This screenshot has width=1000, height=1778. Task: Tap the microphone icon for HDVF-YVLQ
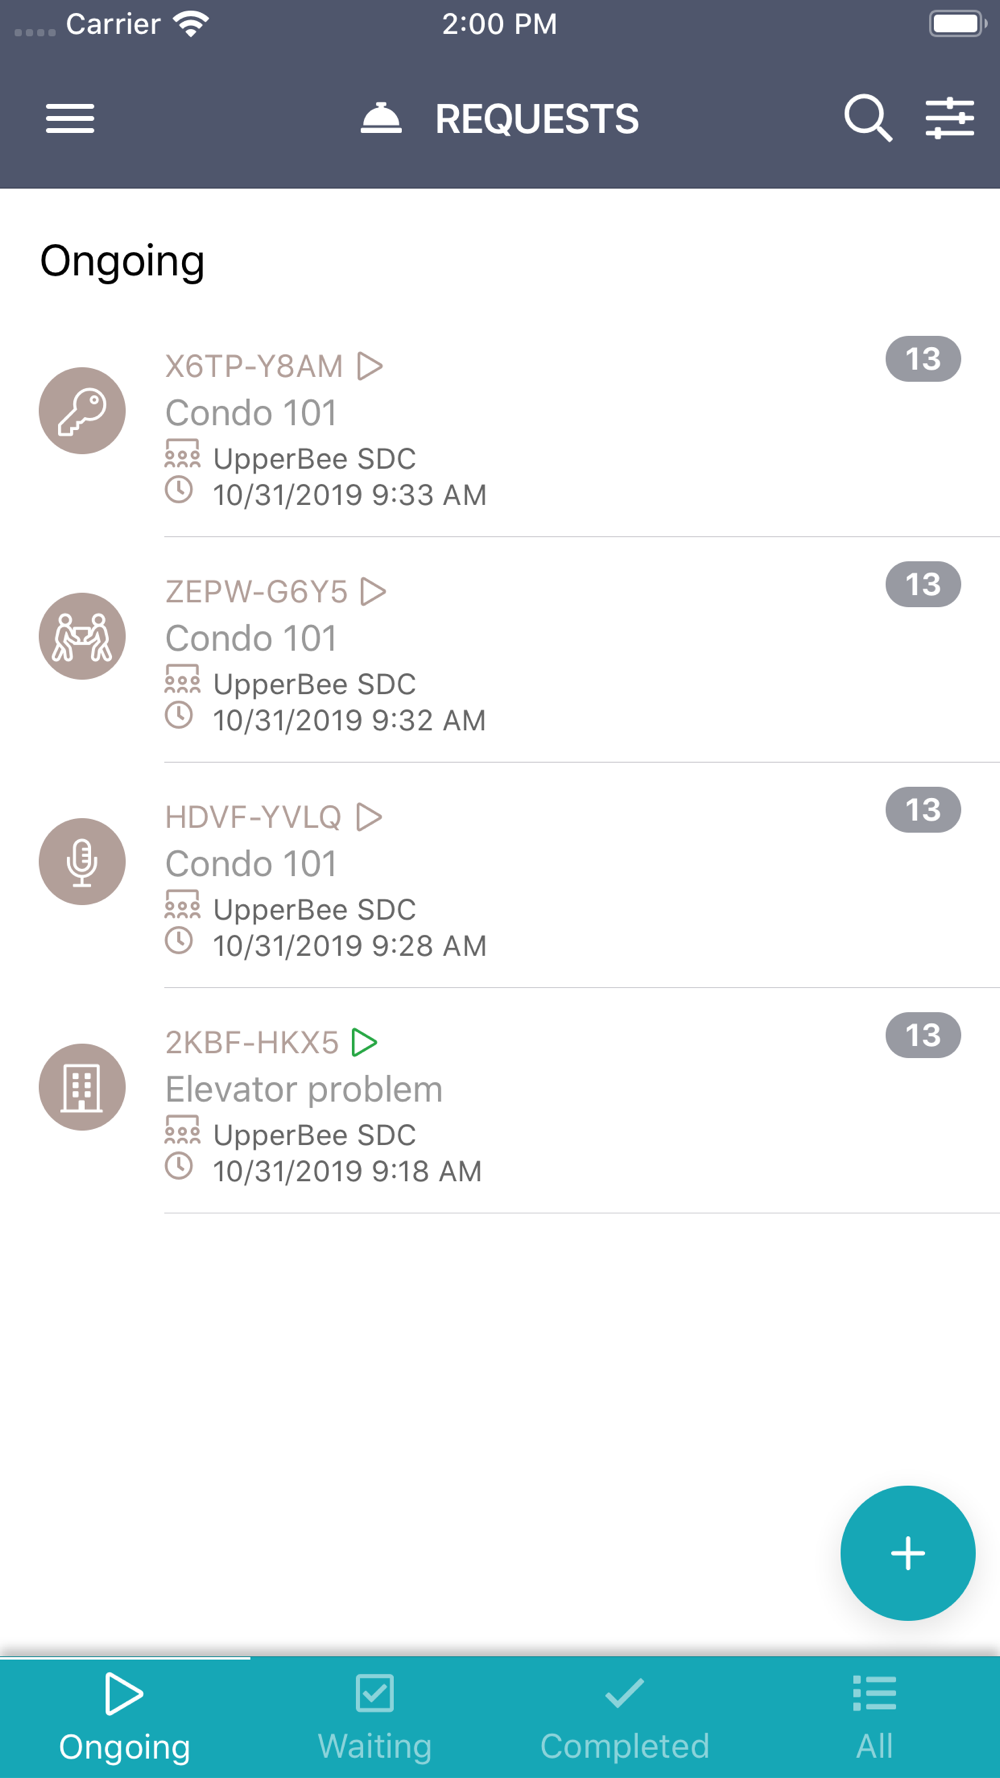pyautogui.click(x=82, y=862)
